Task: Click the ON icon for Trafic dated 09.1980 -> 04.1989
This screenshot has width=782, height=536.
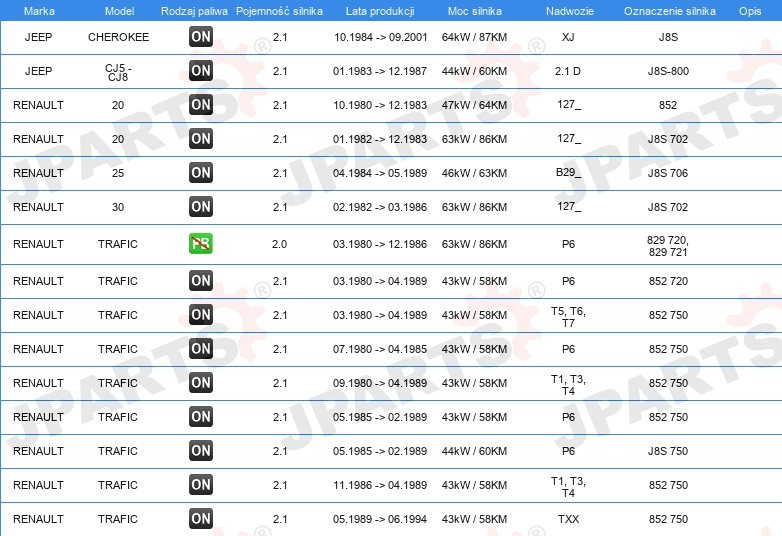Action: pyautogui.click(x=201, y=382)
